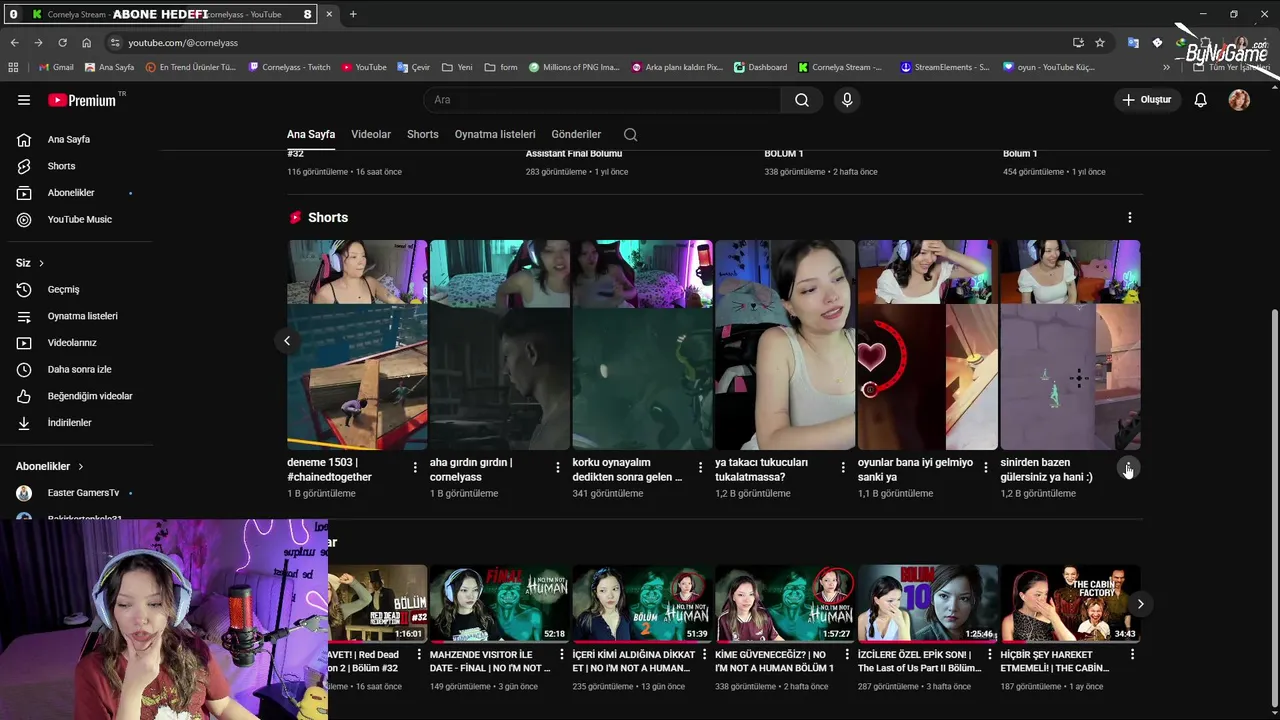Open 'İZCİLERE ÖZEL EPİK SON' video title
The height and width of the screenshot is (720, 1280).
click(919, 661)
